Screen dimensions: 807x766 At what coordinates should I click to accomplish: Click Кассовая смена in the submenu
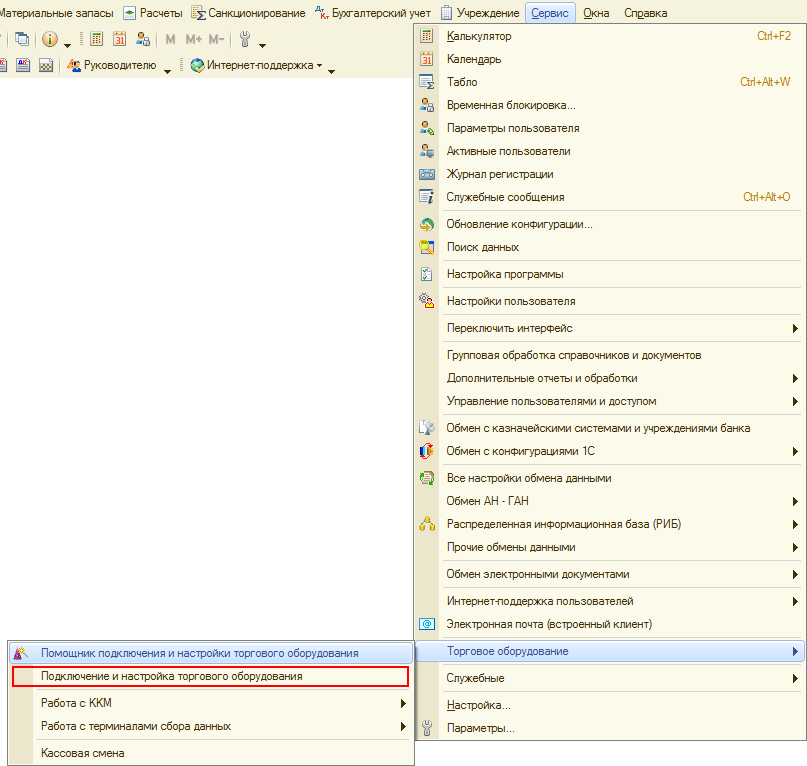point(82,753)
